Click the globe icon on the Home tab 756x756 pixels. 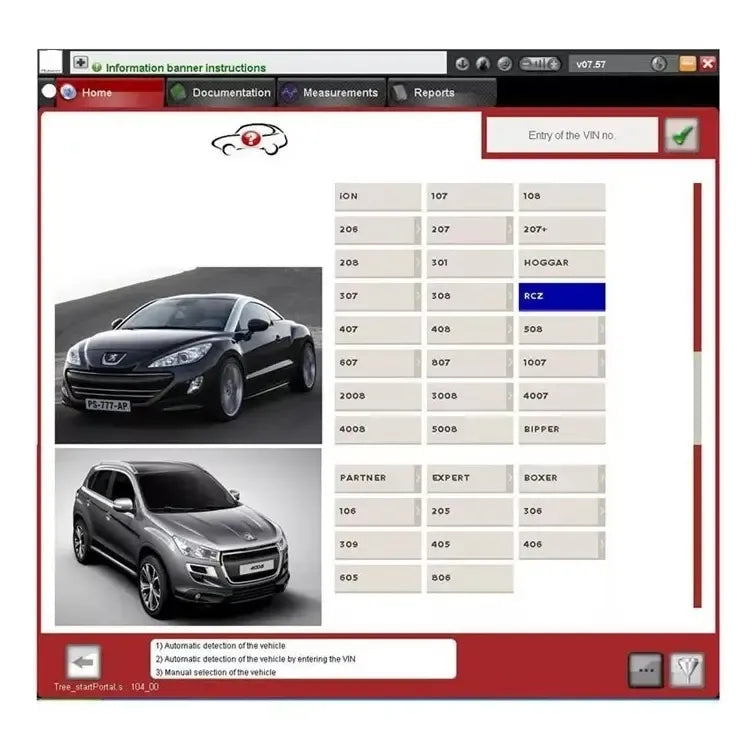[x=68, y=92]
